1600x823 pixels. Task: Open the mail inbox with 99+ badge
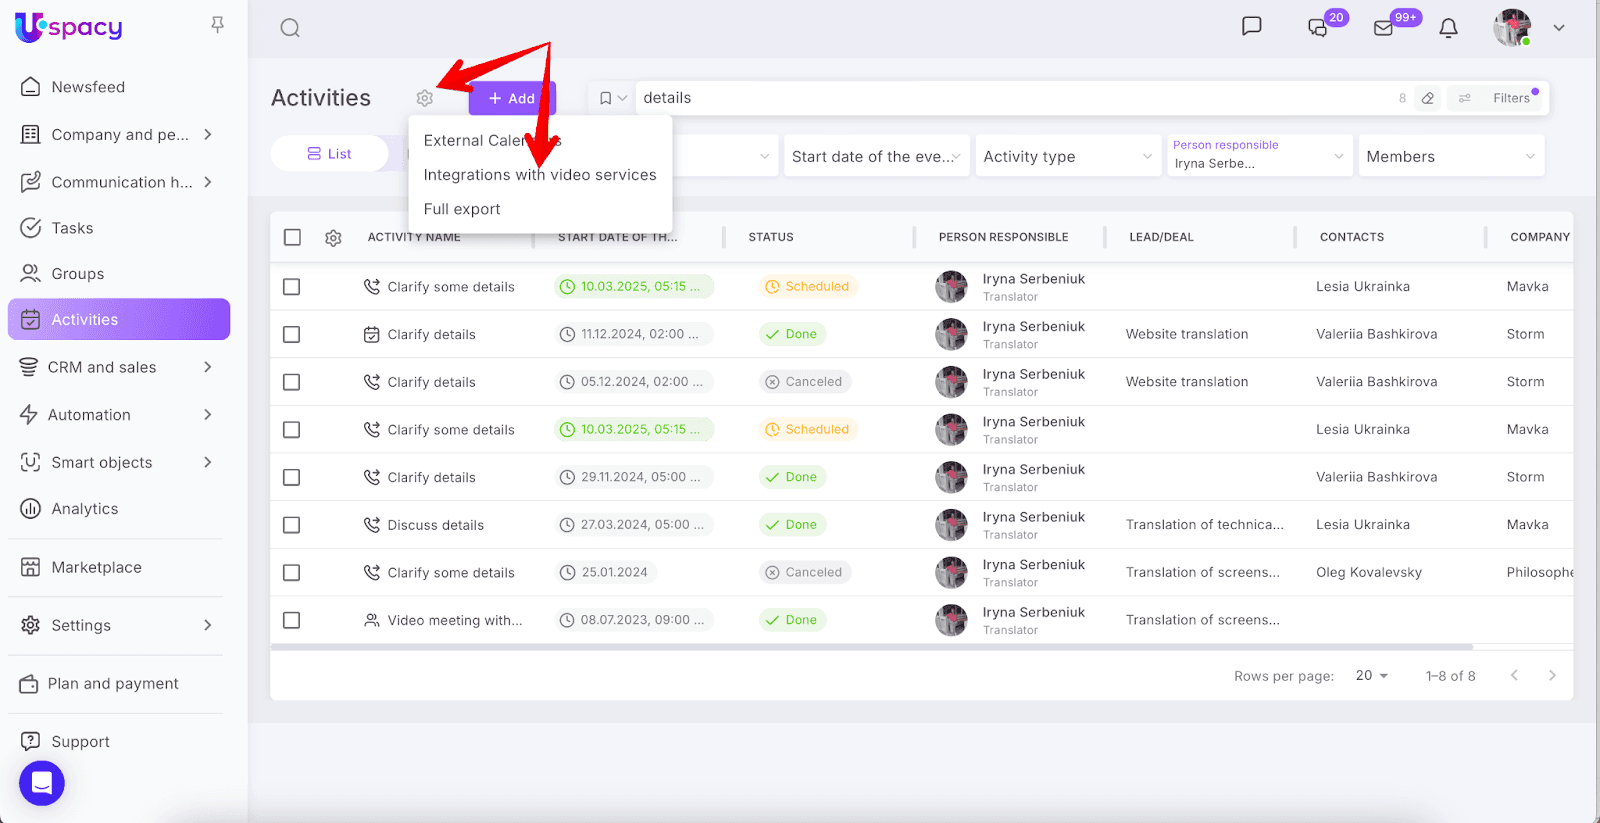point(1384,28)
